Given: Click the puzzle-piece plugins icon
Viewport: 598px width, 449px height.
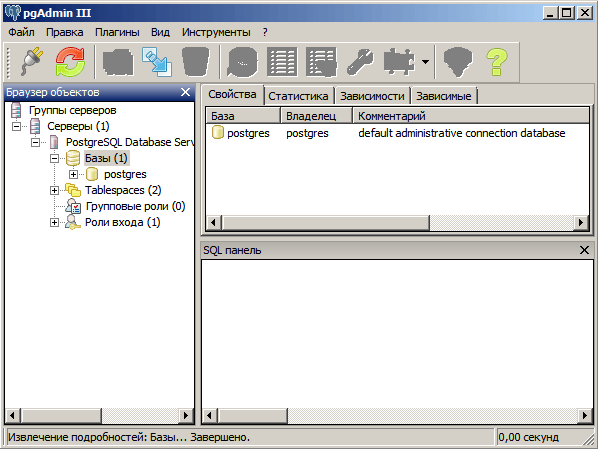Looking at the screenshot, I should [x=399, y=61].
